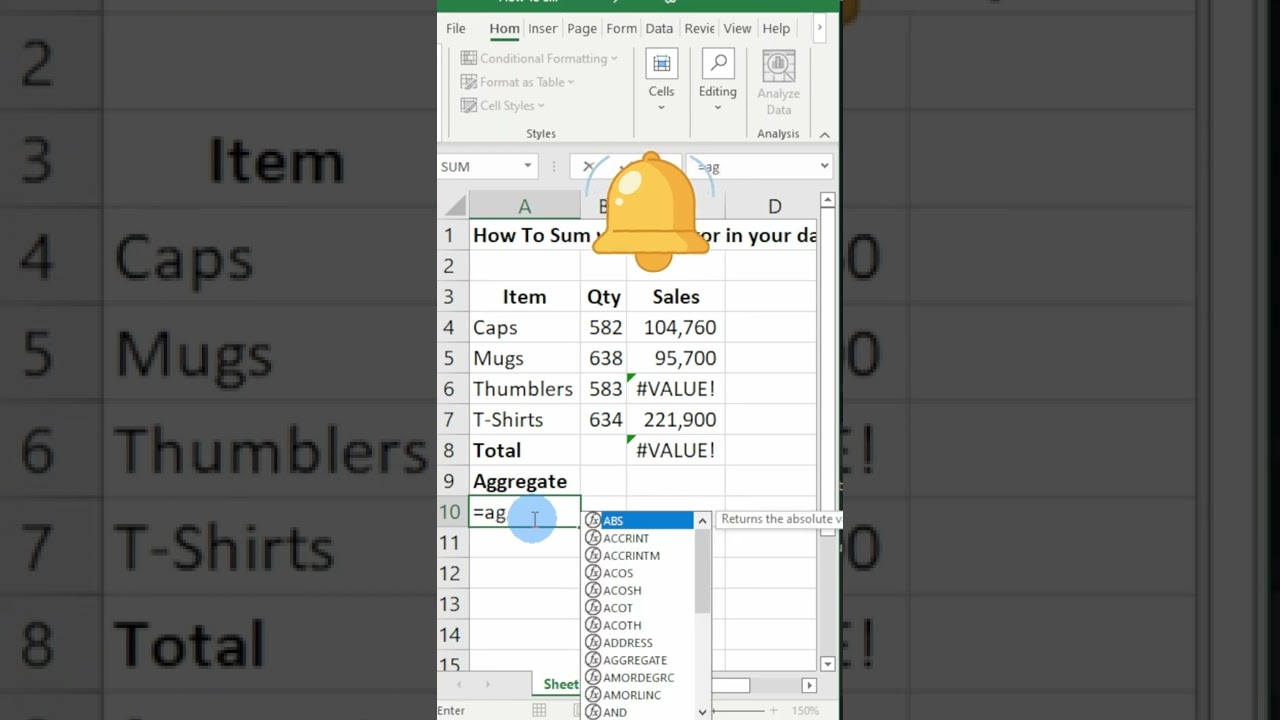This screenshot has width=1280, height=720.
Task: Click the arrow showing more ribbon tabs
Action: (x=819, y=28)
